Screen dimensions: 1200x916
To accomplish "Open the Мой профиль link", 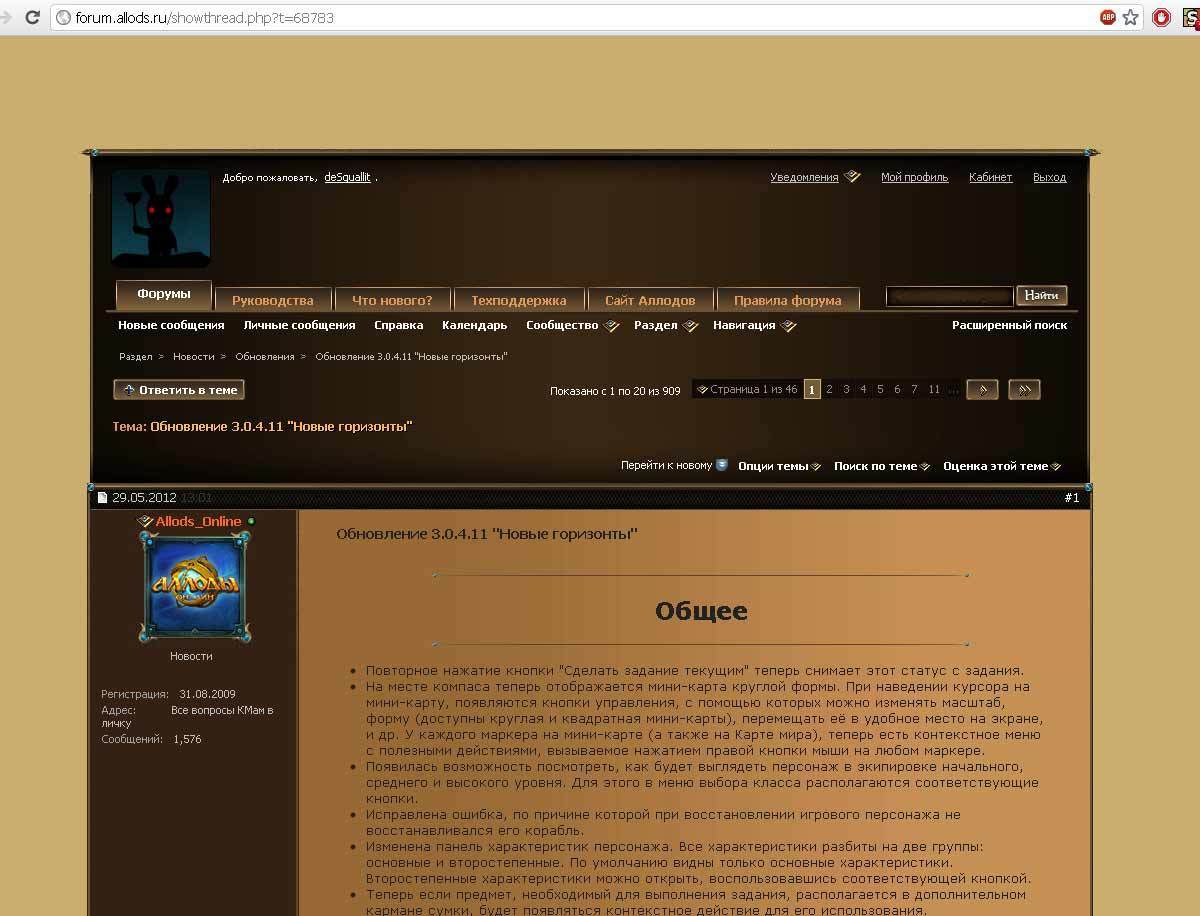I will click(914, 177).
